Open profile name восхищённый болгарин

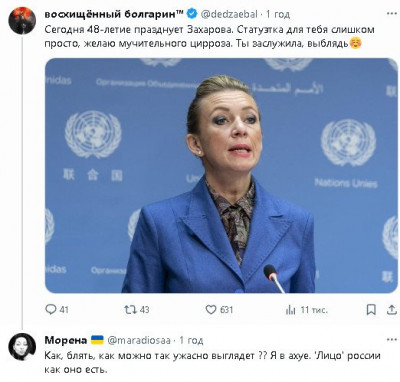point(114,14)
